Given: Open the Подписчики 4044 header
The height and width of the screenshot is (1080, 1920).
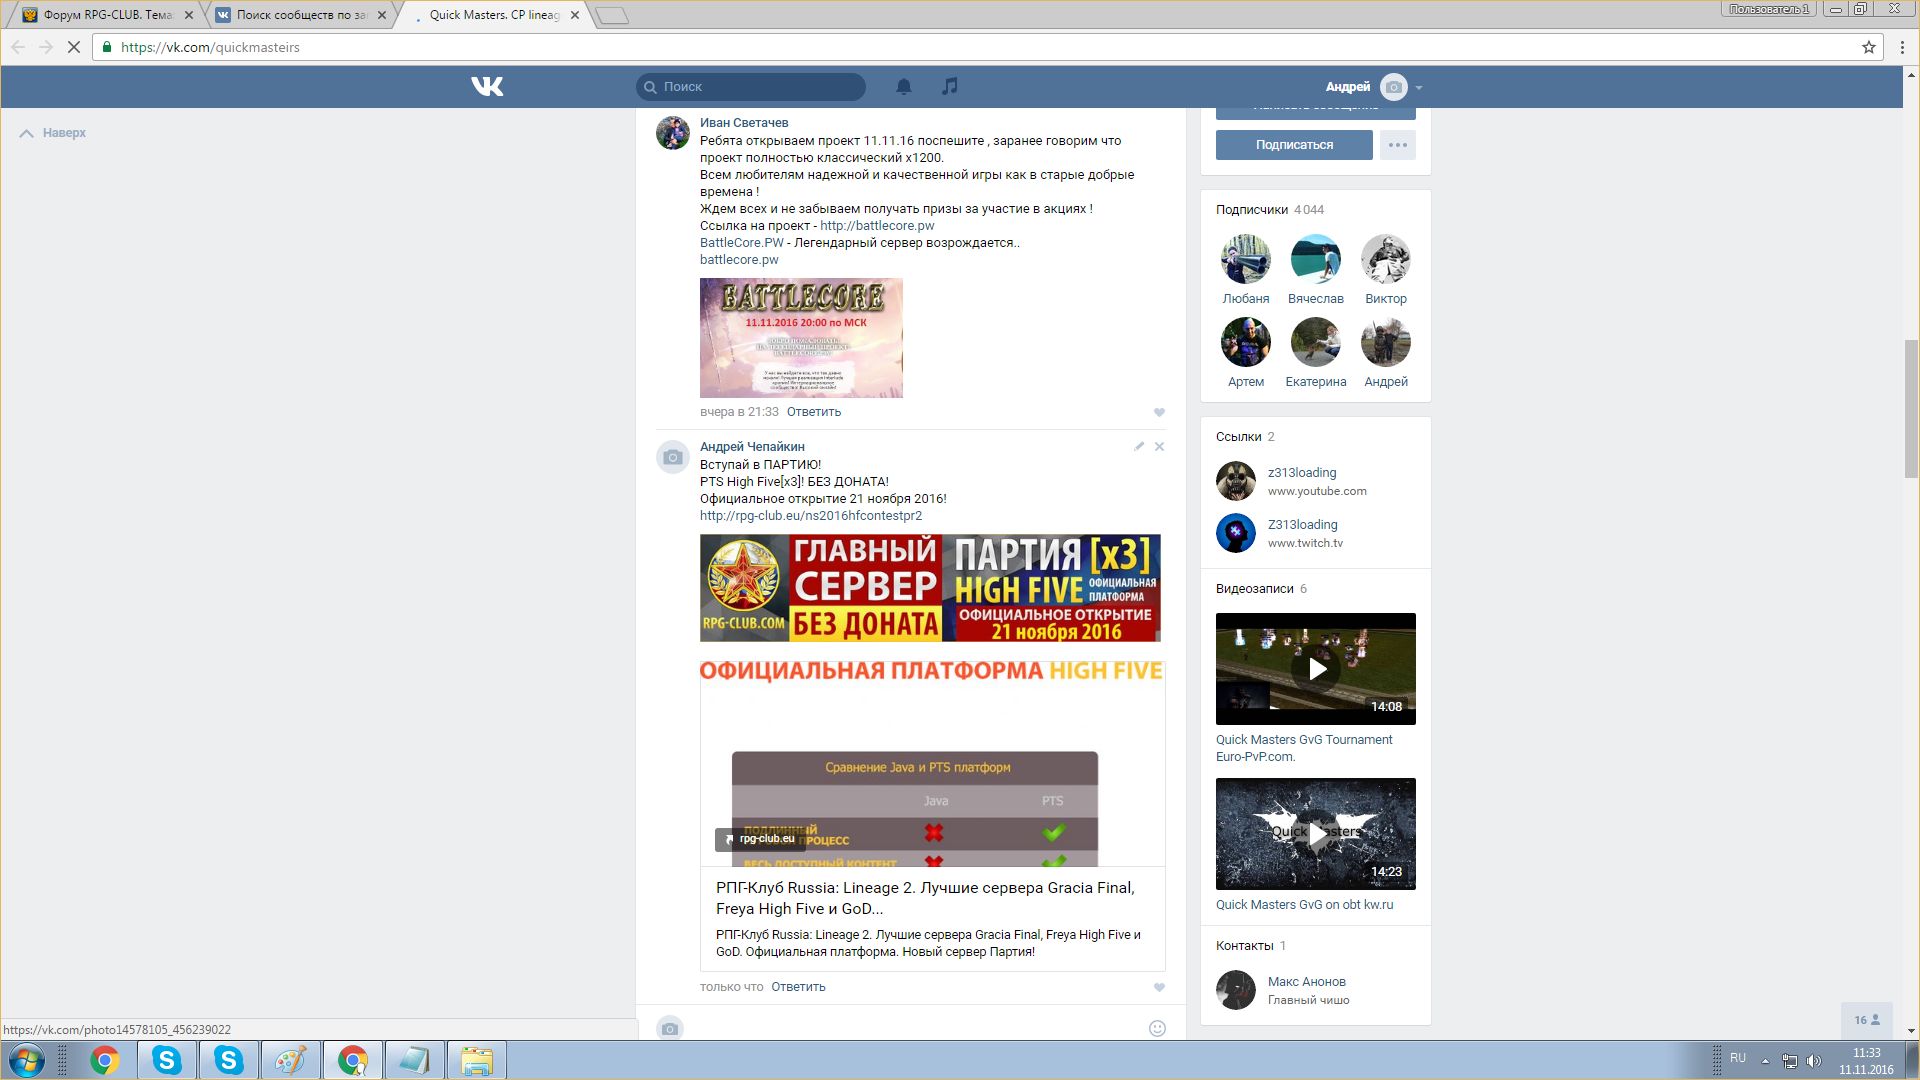Looking at the screenshot, I should (1270, 210).
